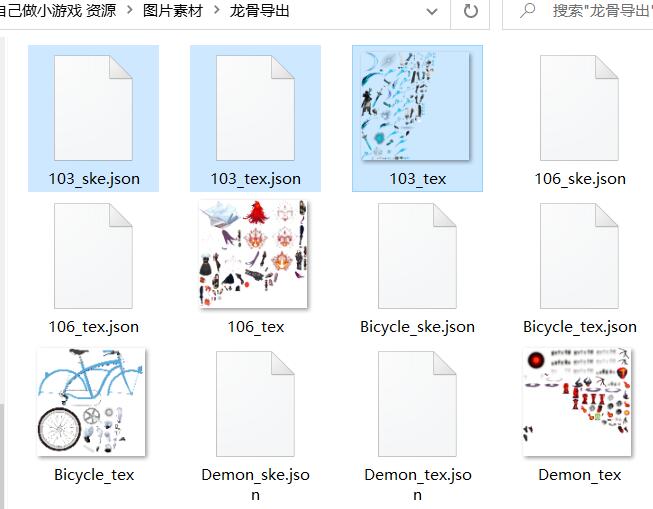Select the Bicycle_ske.json file icon
The height and width of the screenshot is (509, 653).
(x=417, y=256)
